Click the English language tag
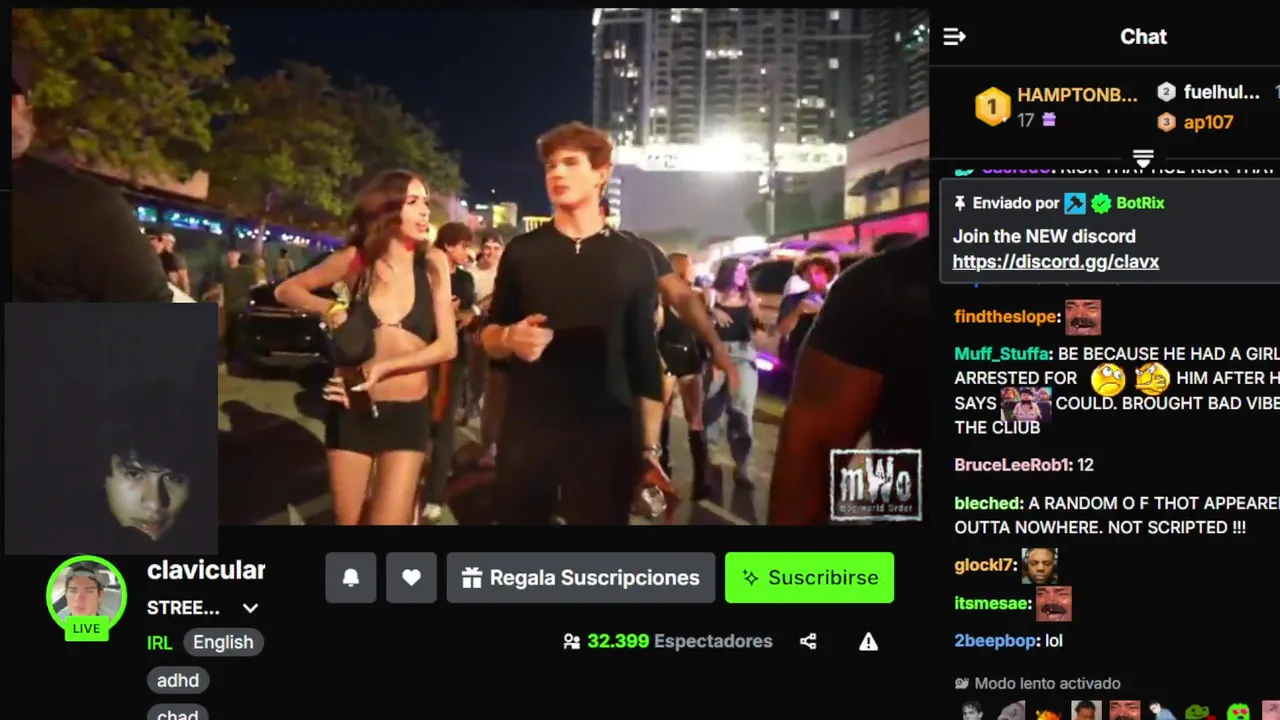 [223, 642]
